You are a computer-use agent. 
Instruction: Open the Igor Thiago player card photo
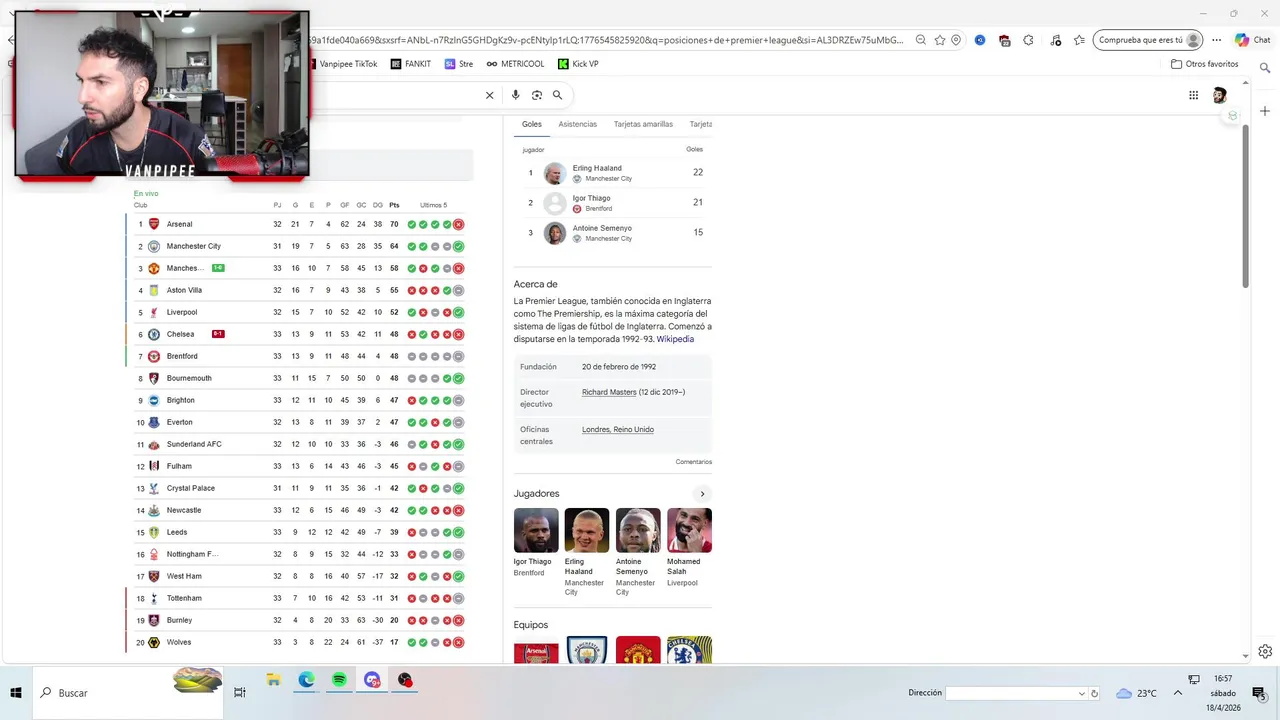coord(536,530)
